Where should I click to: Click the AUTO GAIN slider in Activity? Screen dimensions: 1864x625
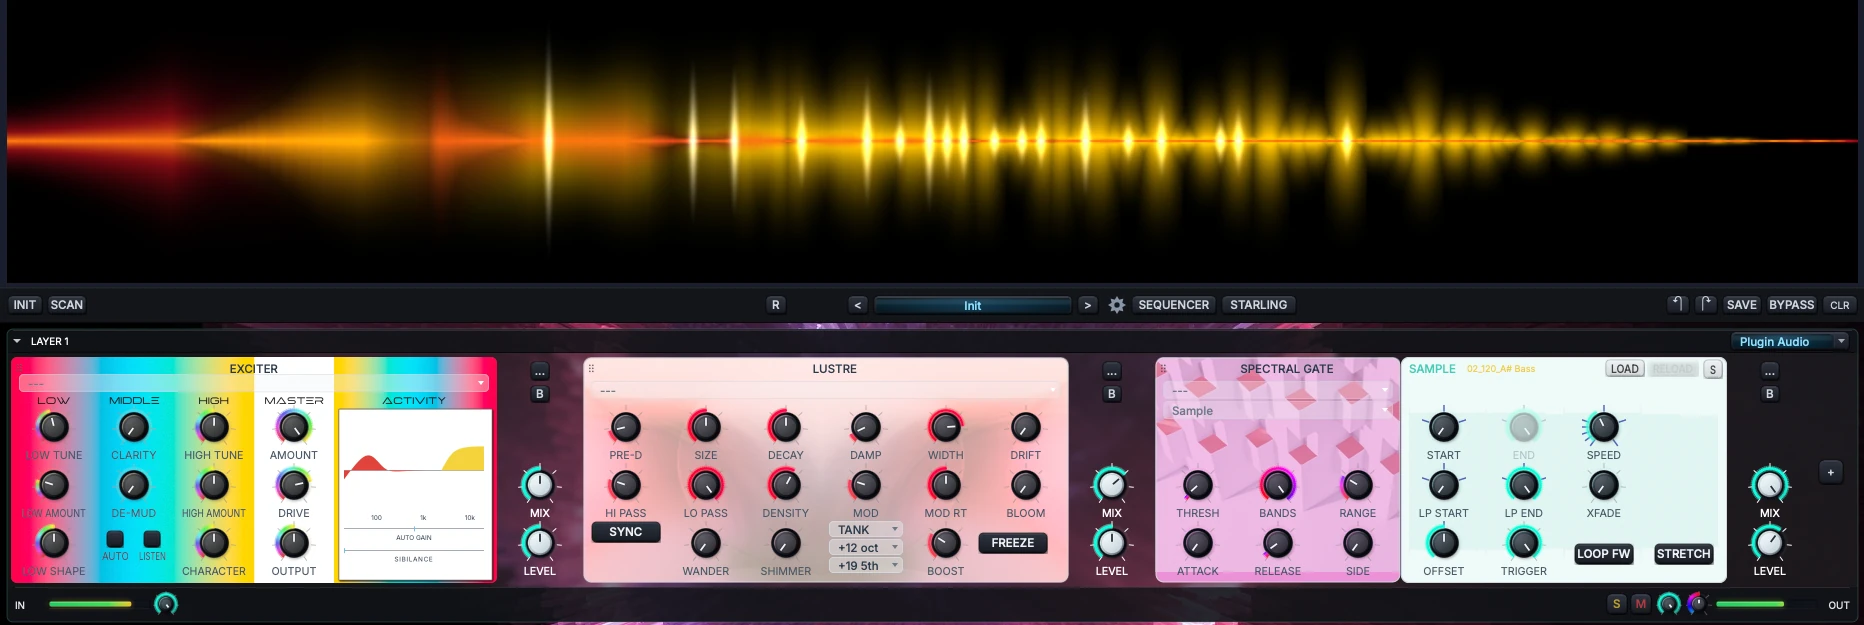coord(414,528)
